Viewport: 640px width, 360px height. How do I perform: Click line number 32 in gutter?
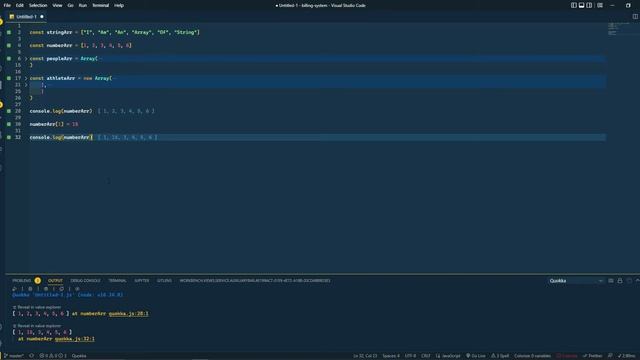pos(18,137)
